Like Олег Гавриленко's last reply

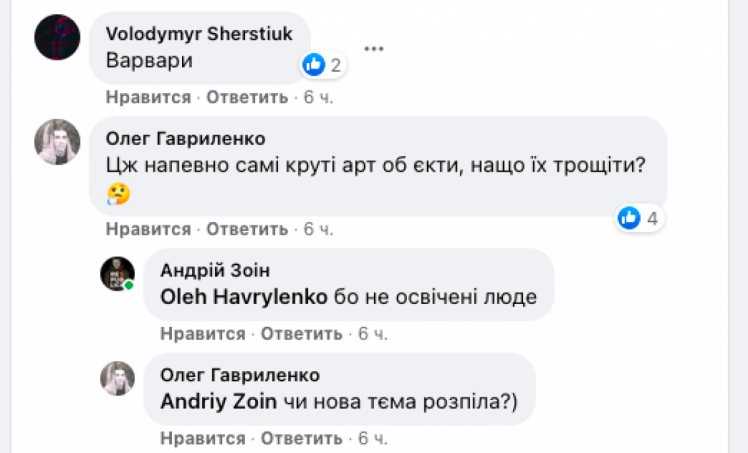click(x=202, y=438)
